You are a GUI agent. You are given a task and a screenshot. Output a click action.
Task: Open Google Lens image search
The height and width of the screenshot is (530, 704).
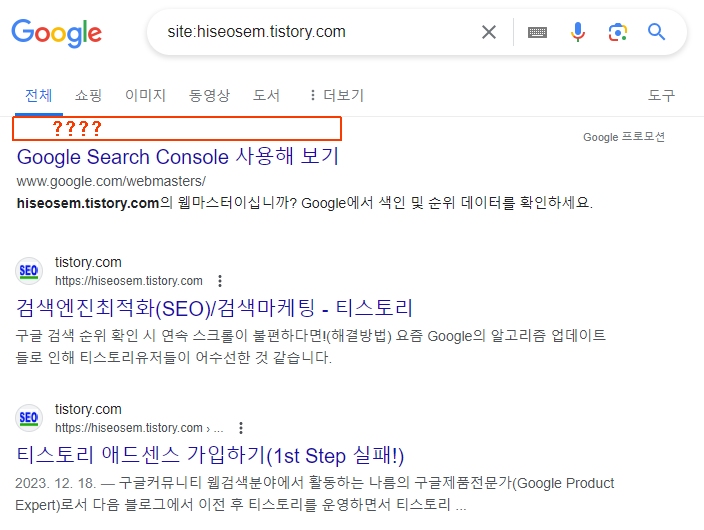[x=617, y=32]
